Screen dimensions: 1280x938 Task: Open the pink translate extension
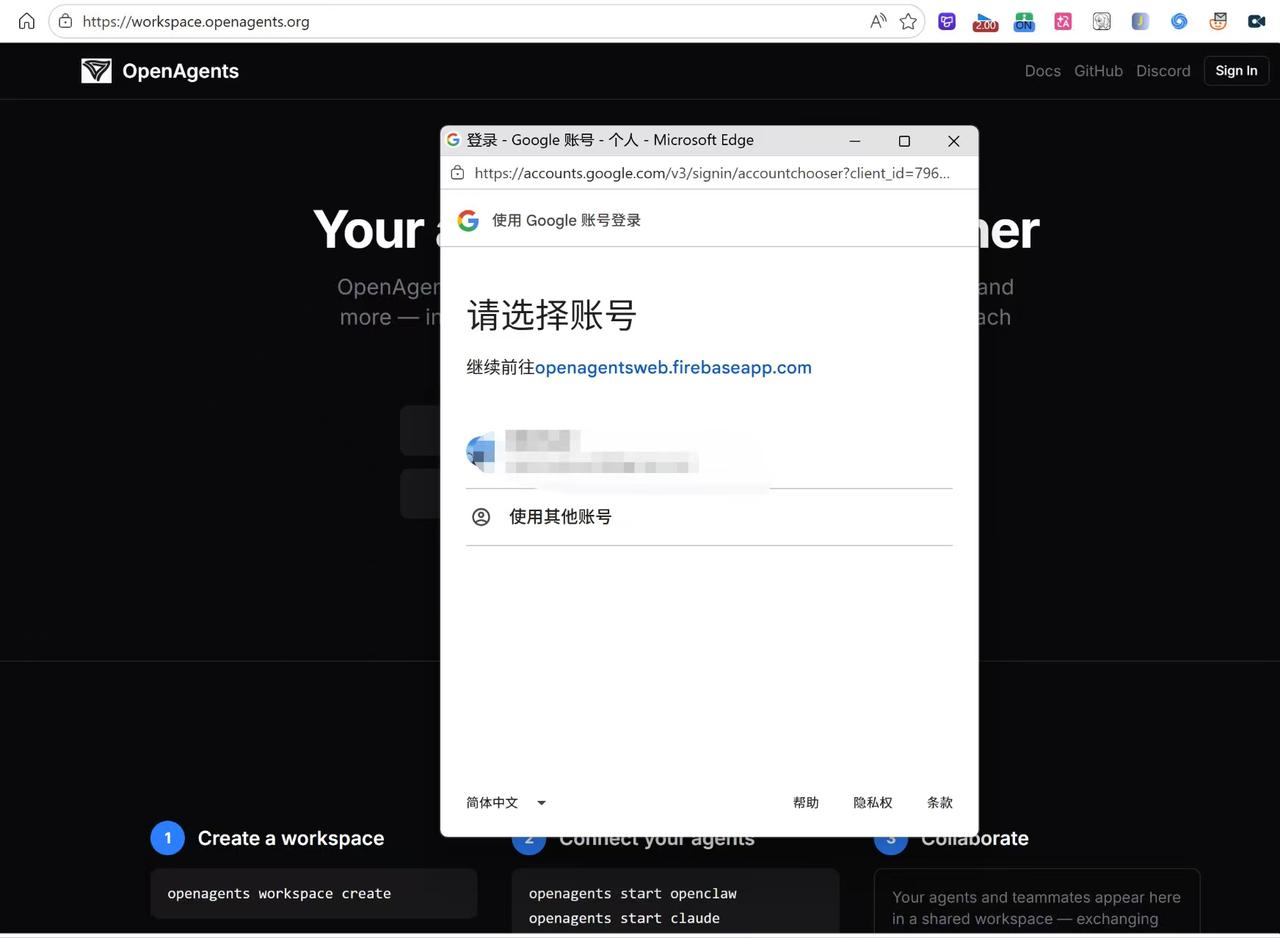(1063, 21)
